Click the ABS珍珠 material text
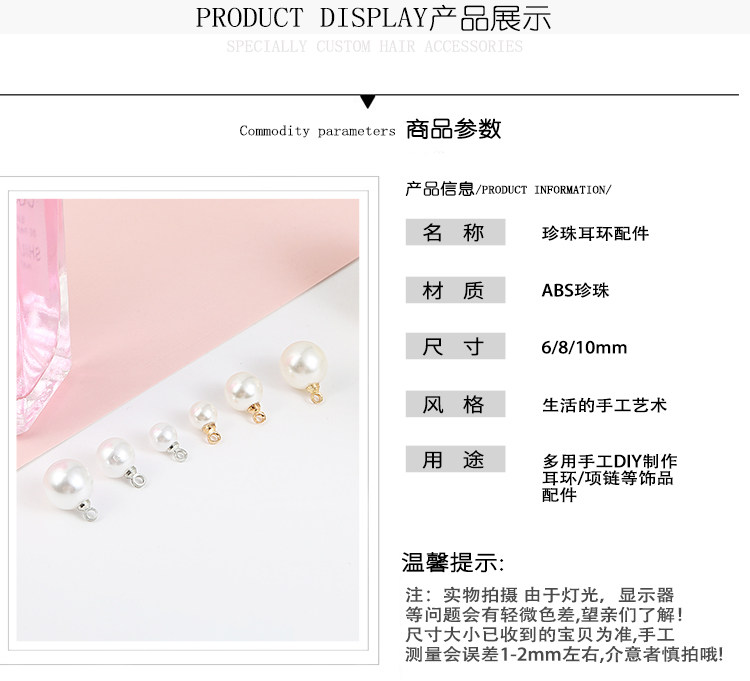The width and height of the screenshot is (750, 681). click(x=575, y=290)
